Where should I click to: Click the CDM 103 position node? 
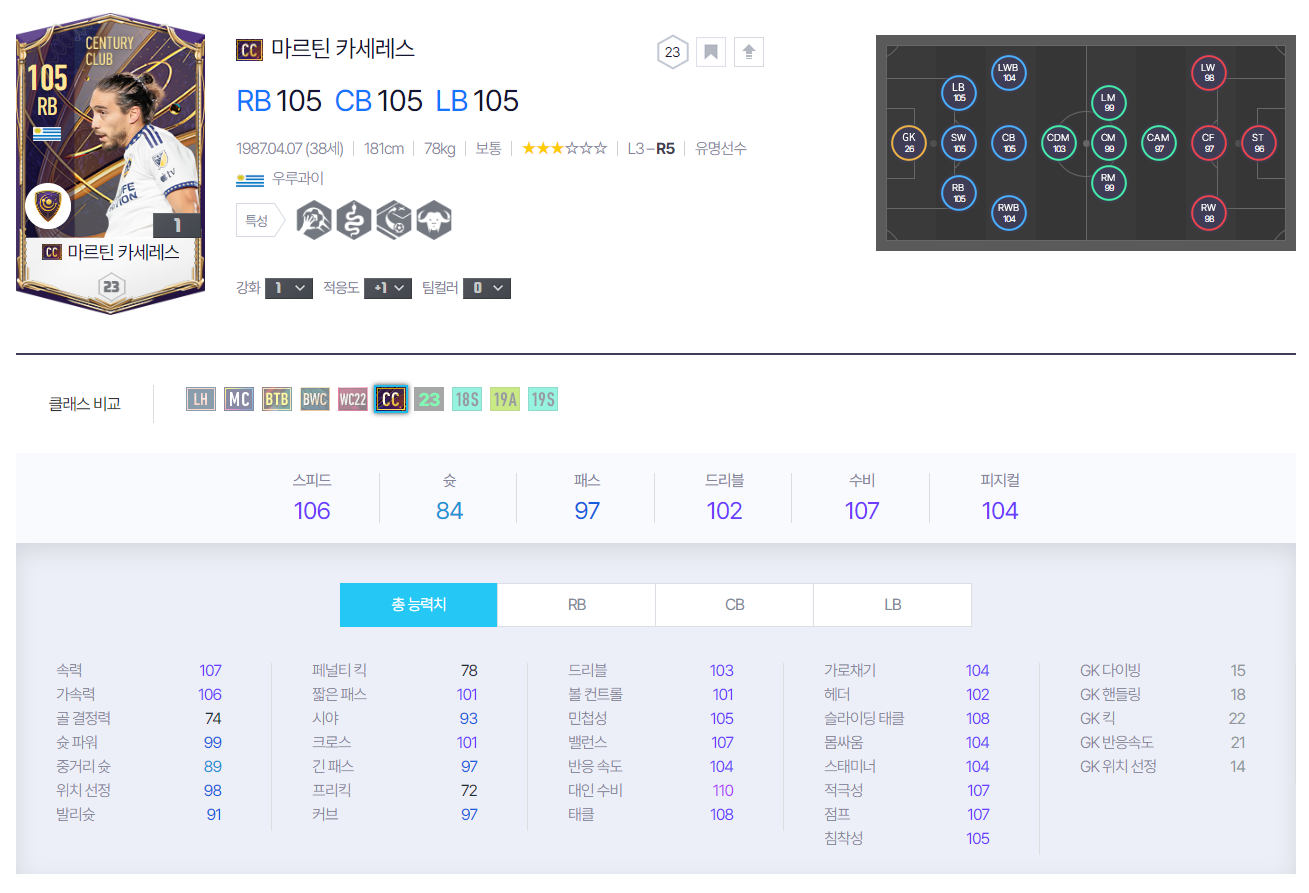coord(1058,143)
